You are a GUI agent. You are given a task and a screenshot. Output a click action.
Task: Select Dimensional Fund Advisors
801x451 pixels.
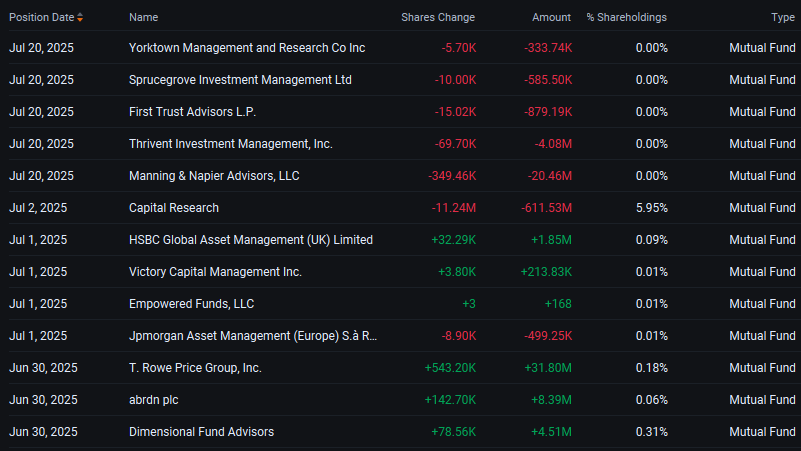tap(201, 432)
